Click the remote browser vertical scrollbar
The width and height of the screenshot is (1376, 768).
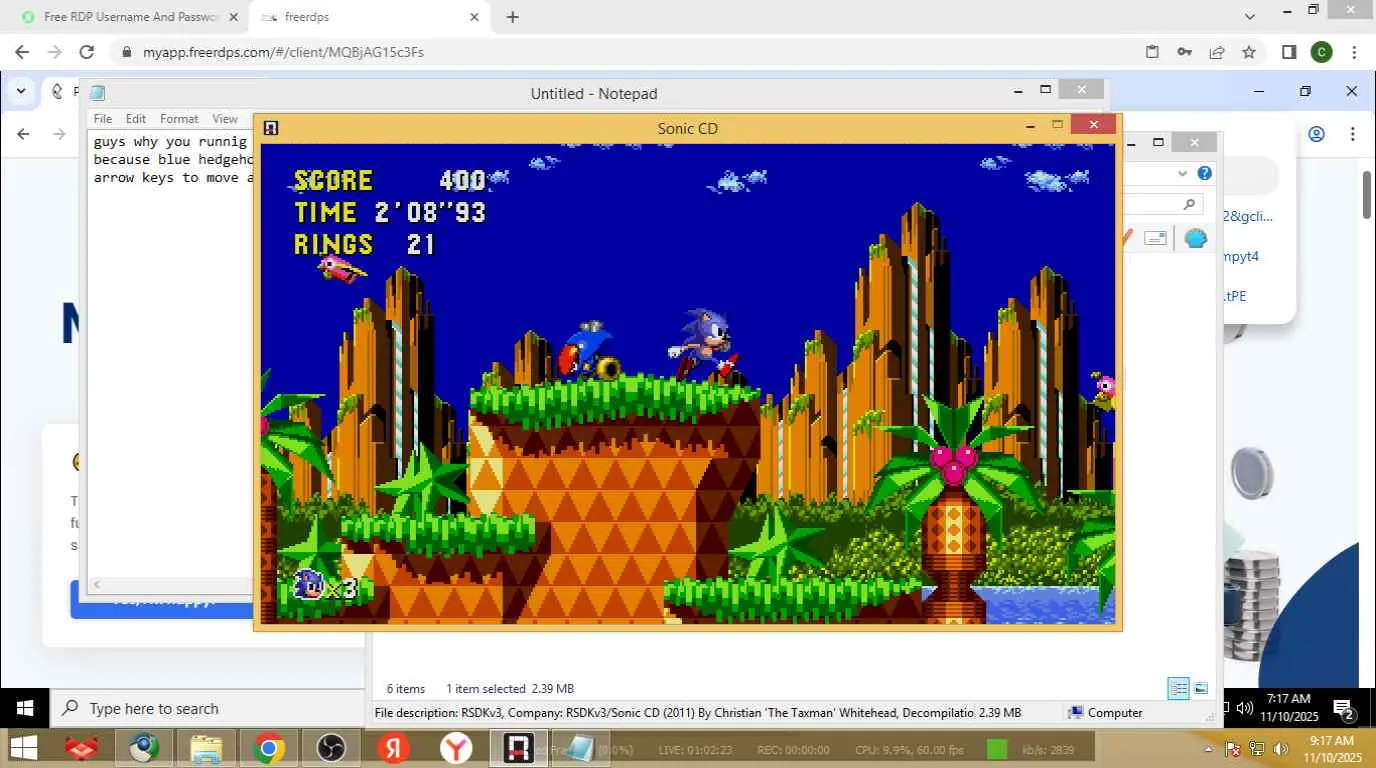[1367, 195]
